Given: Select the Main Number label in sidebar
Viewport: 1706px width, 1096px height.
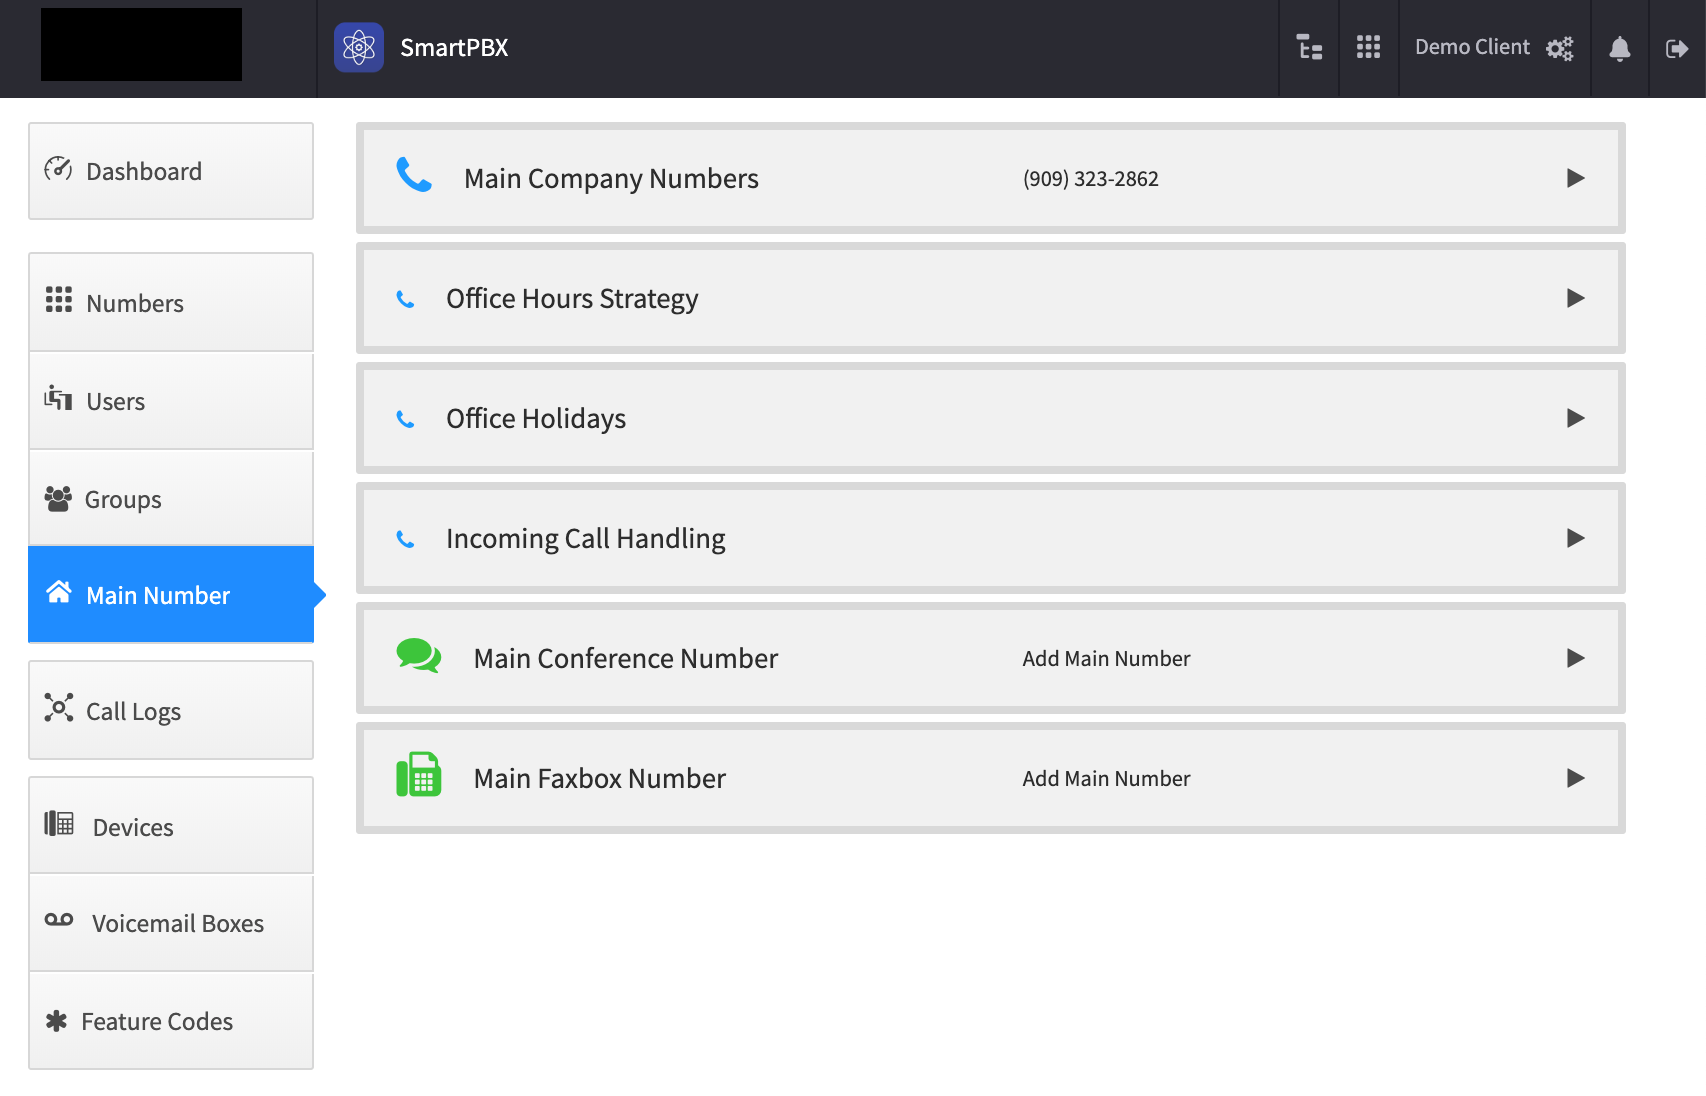Looking at the screenshot, I should (158, 595).
